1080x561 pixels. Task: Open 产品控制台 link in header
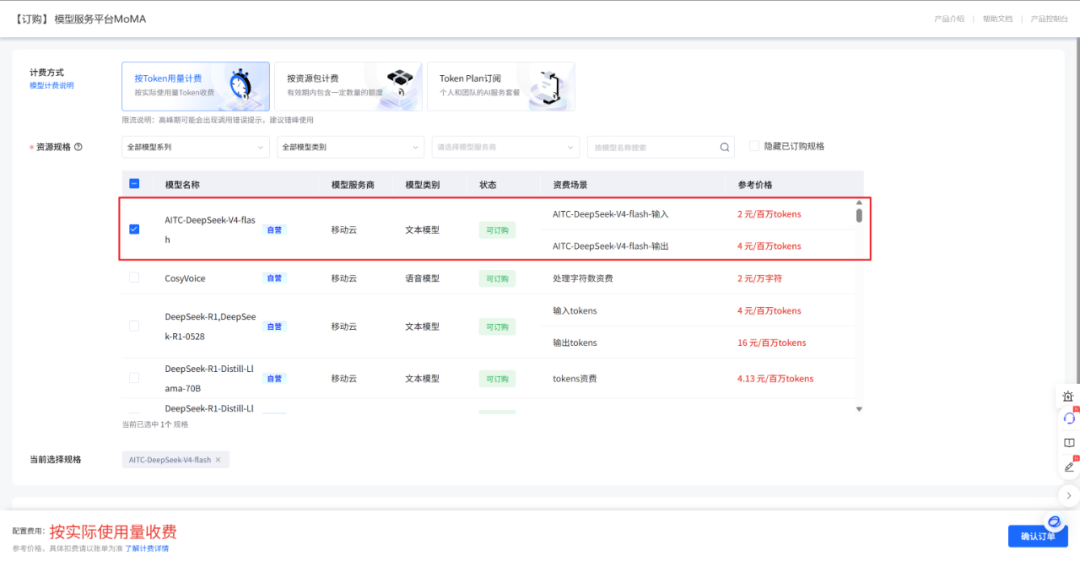(x=1049, y=19)
